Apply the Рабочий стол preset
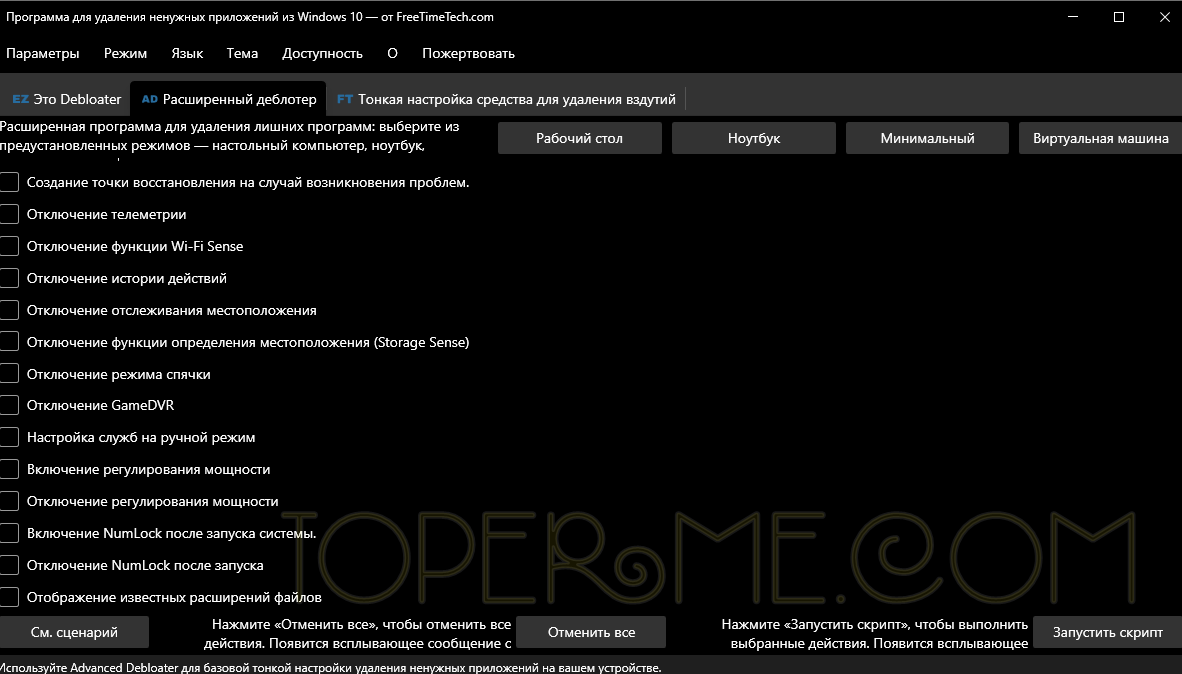 (580, 139)
